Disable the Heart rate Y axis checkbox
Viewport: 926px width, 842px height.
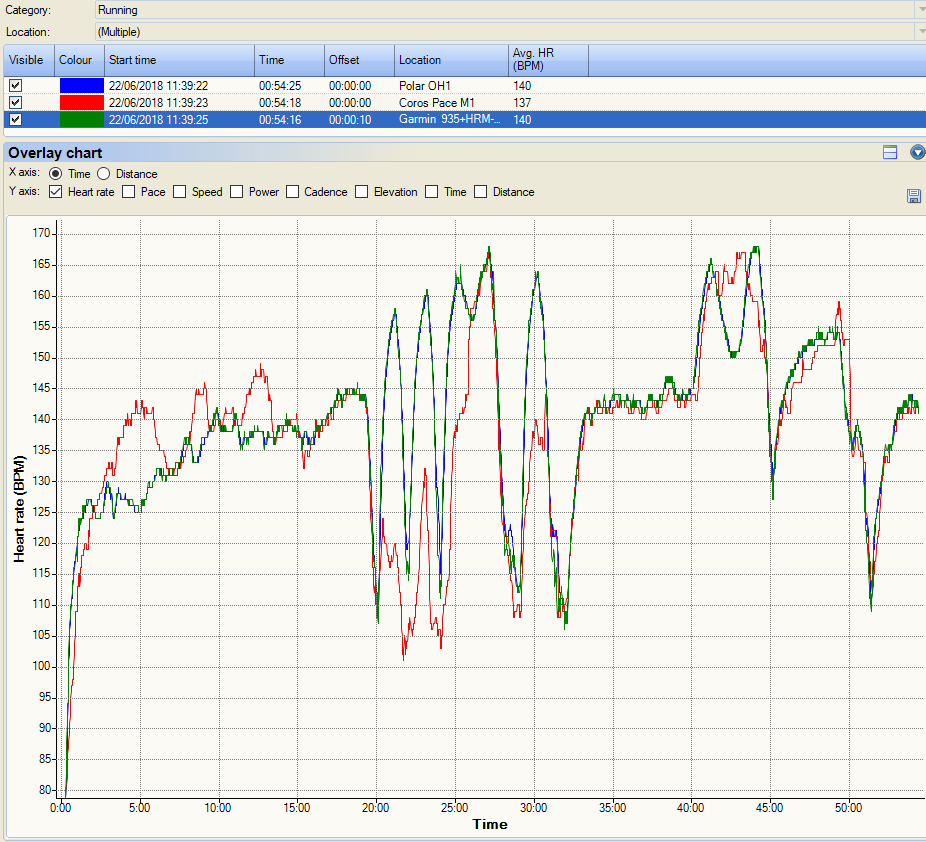pyautogui.click(x=56, y=192)
